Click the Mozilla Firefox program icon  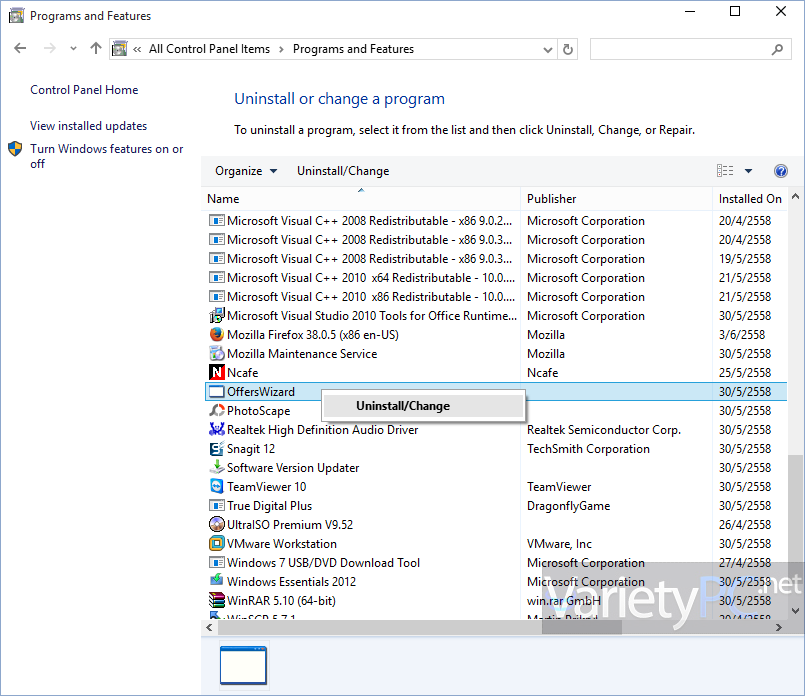point(217,335)
